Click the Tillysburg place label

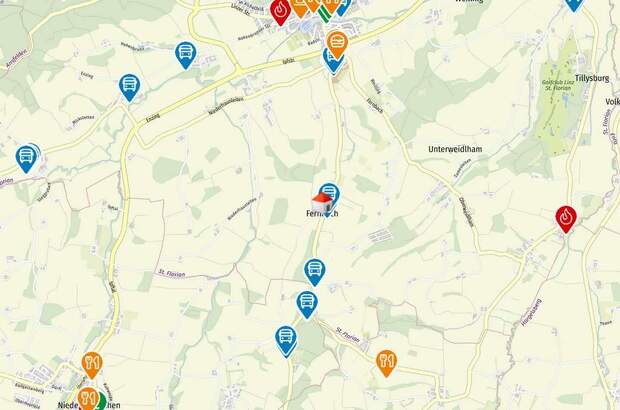tap(592, 78)
